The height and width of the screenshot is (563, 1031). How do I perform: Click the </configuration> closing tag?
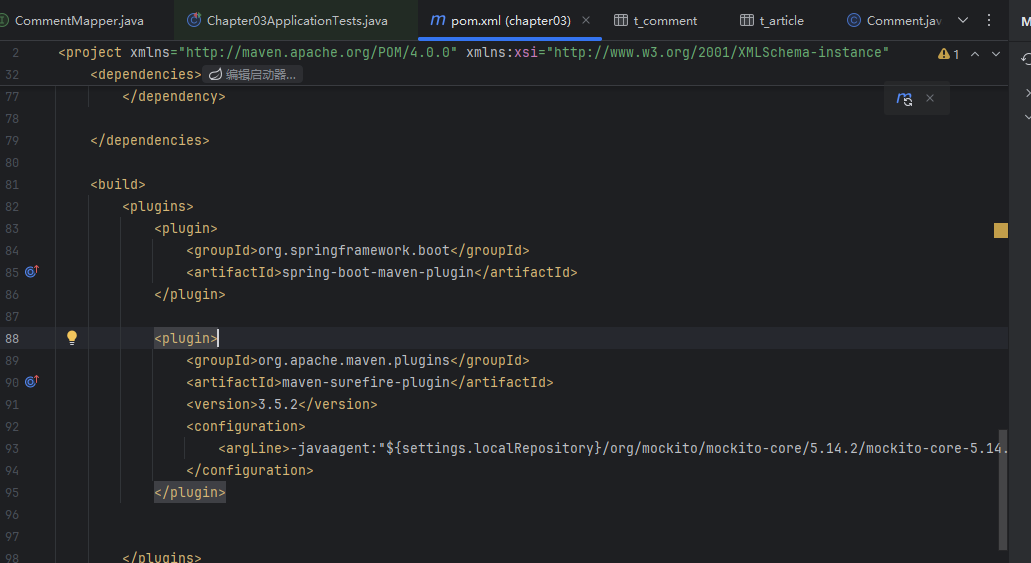250,470
